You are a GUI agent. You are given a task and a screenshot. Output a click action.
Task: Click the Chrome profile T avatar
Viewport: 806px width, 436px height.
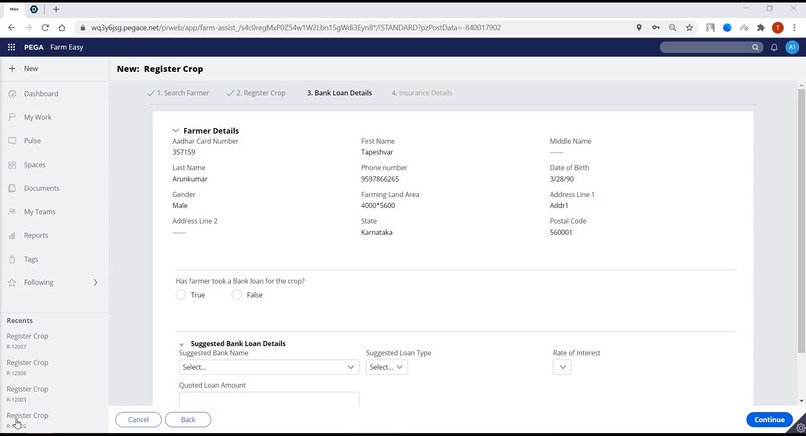coord(778,28)
